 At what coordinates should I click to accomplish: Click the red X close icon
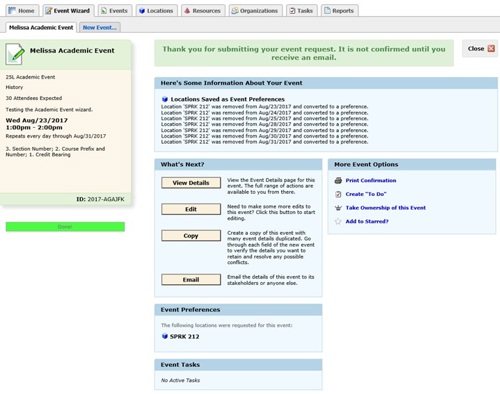(x=491, y=49)
